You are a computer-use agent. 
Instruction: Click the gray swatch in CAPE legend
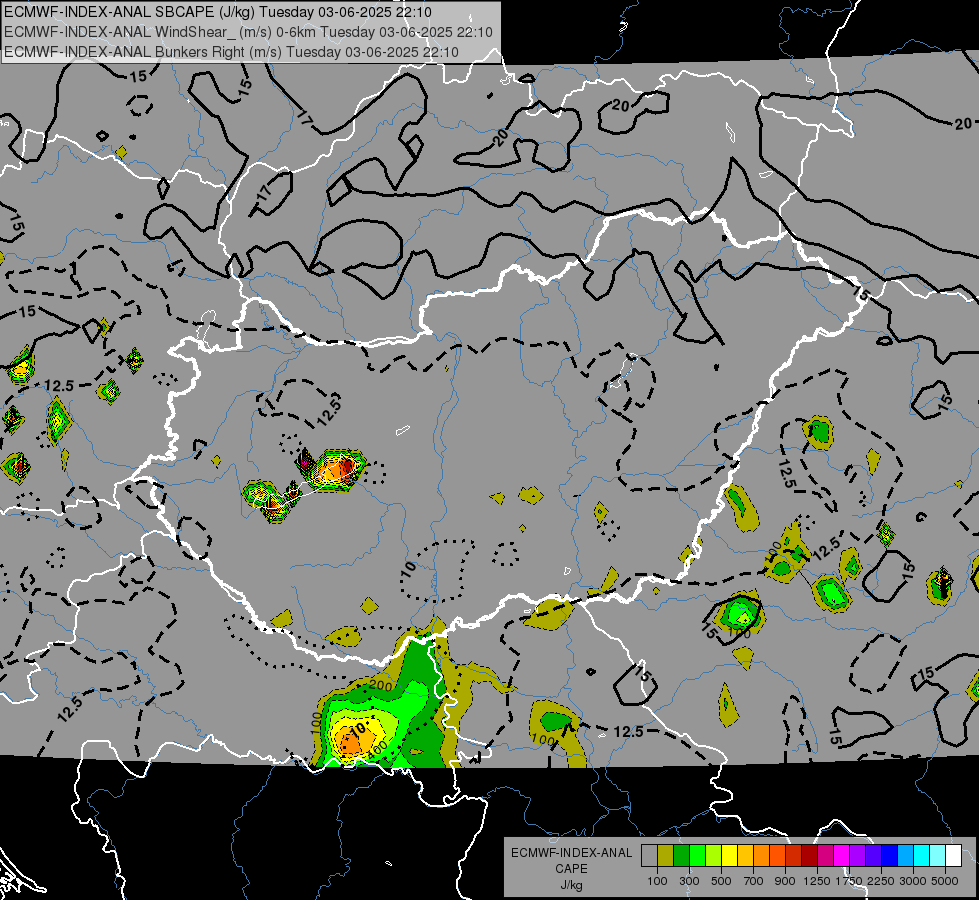tap(649, 856)
